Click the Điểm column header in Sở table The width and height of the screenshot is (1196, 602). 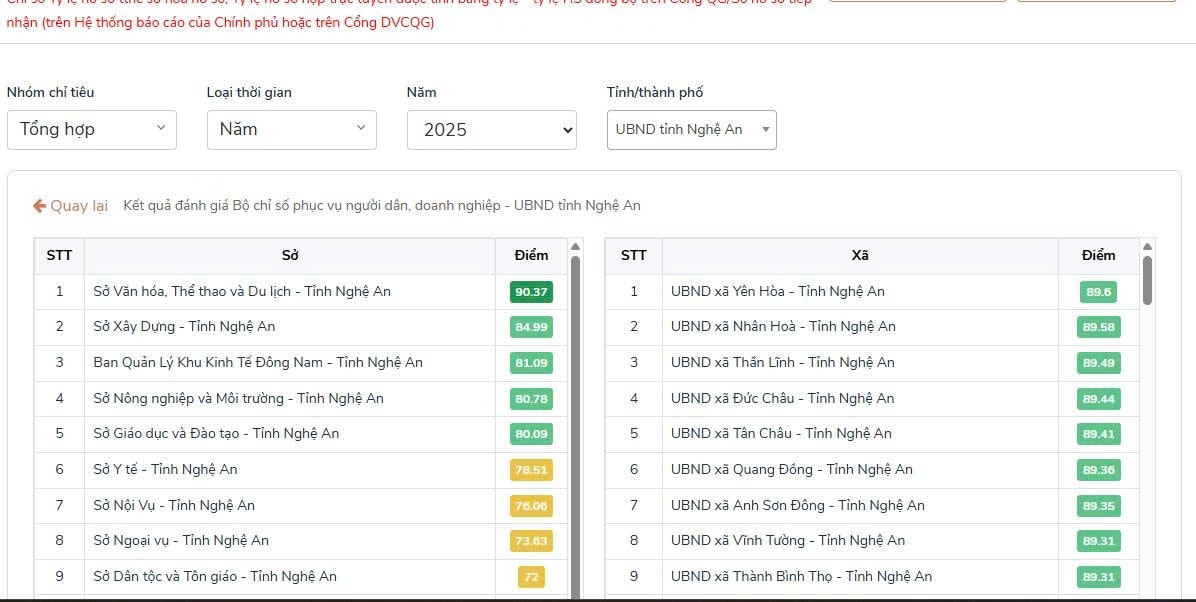(531, 256)
